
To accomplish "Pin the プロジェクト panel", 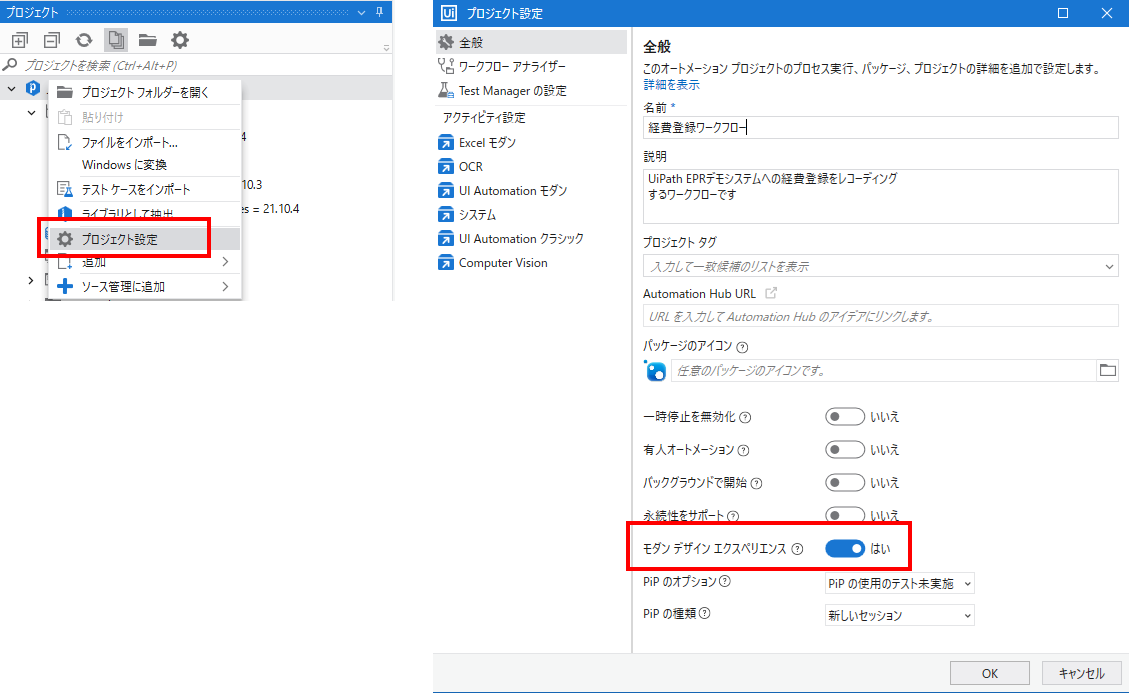I will click(x=379, y=12).
